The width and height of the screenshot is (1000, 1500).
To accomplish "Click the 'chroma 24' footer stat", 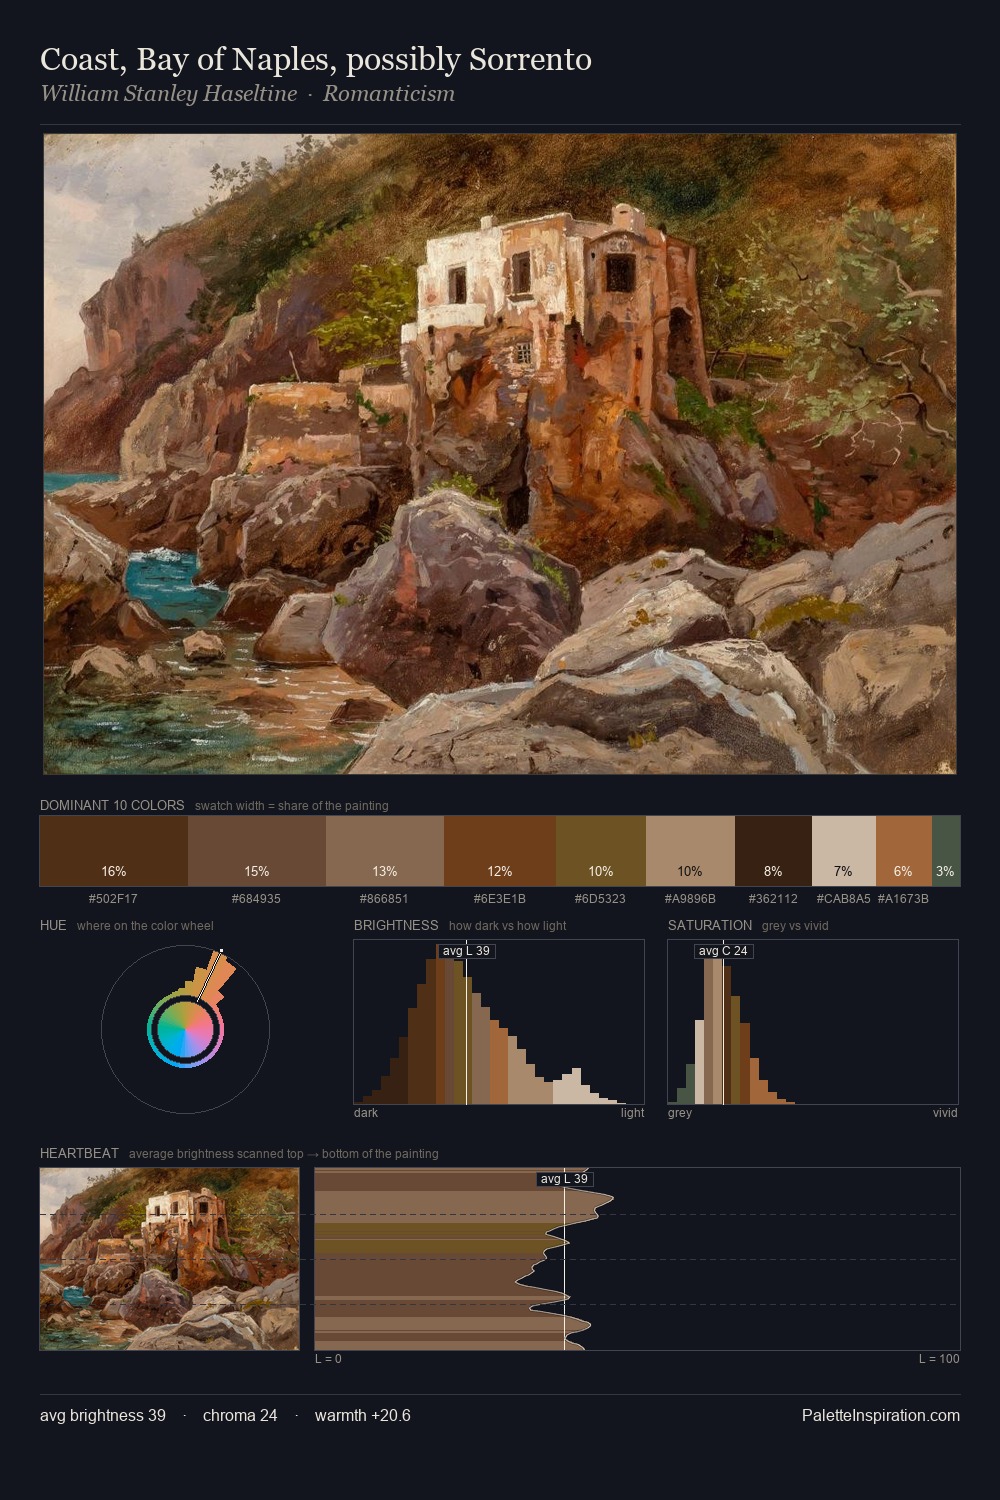I will click(x=240, y=1415).
